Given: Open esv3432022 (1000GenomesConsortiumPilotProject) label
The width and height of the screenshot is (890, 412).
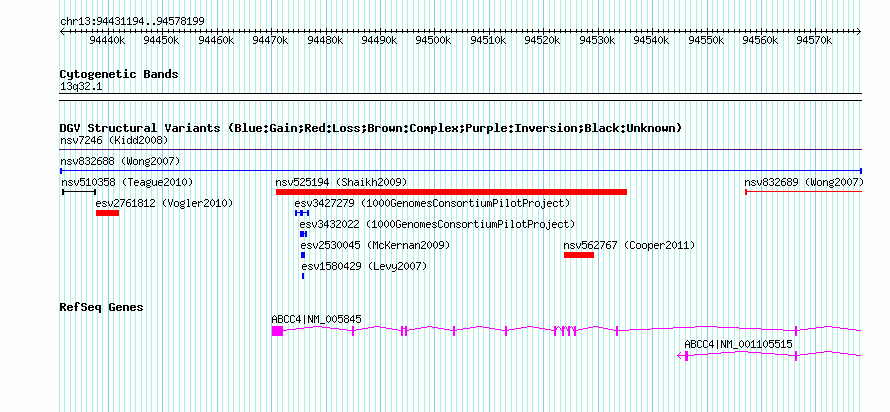Looking at the screenshot, I should coord(437,224).
